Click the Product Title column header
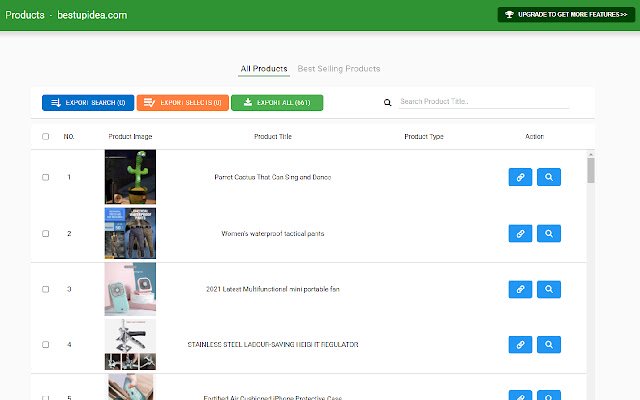 point(273,136)
